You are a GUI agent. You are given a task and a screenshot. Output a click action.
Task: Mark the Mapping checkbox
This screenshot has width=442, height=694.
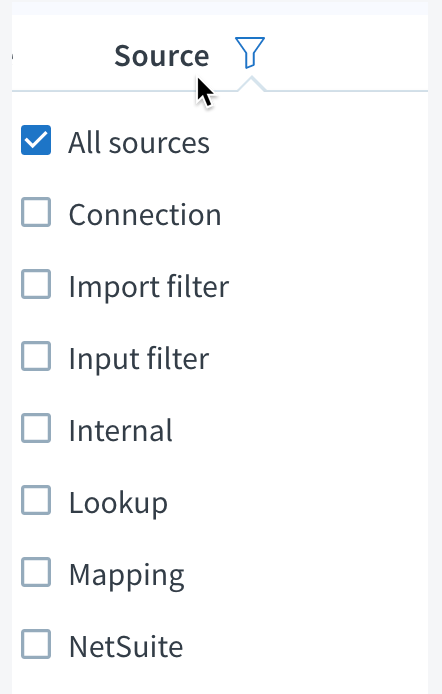[36, 572]
